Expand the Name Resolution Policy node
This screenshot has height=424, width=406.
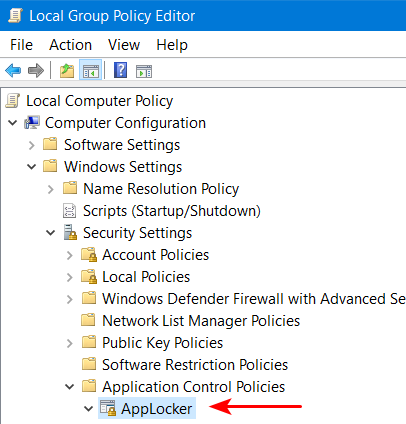pyautogui.click(x=51, y=189)
